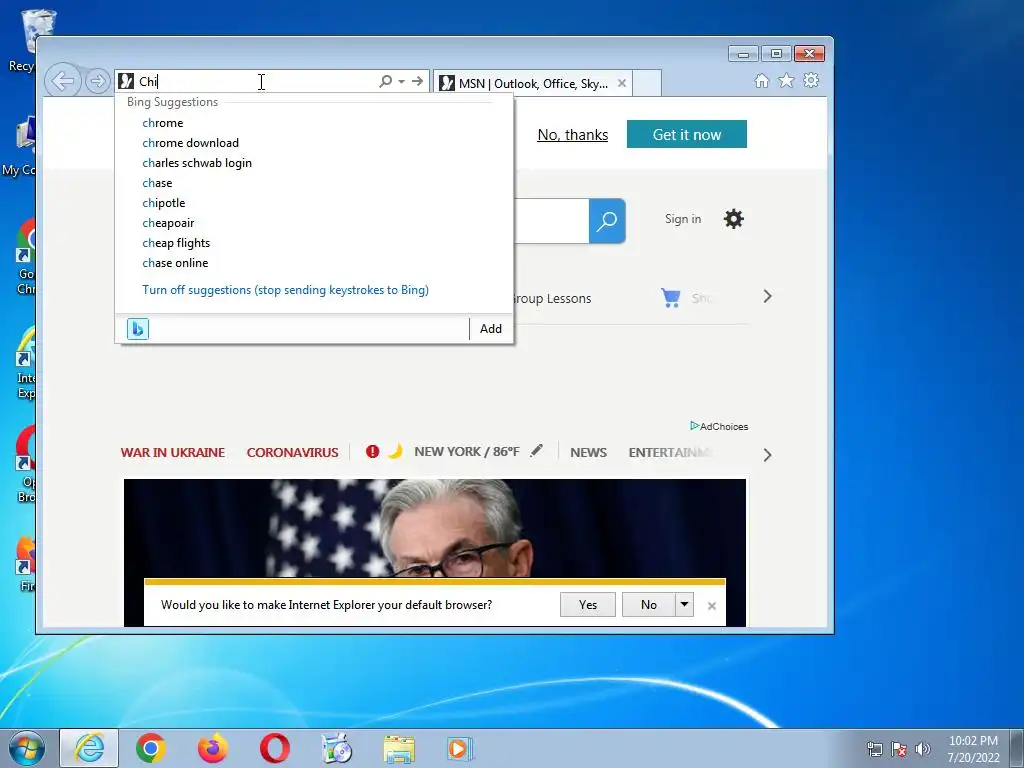The image size is (1024, 768).
Task: Launch Firefox from taskbar
Action: 213,748
